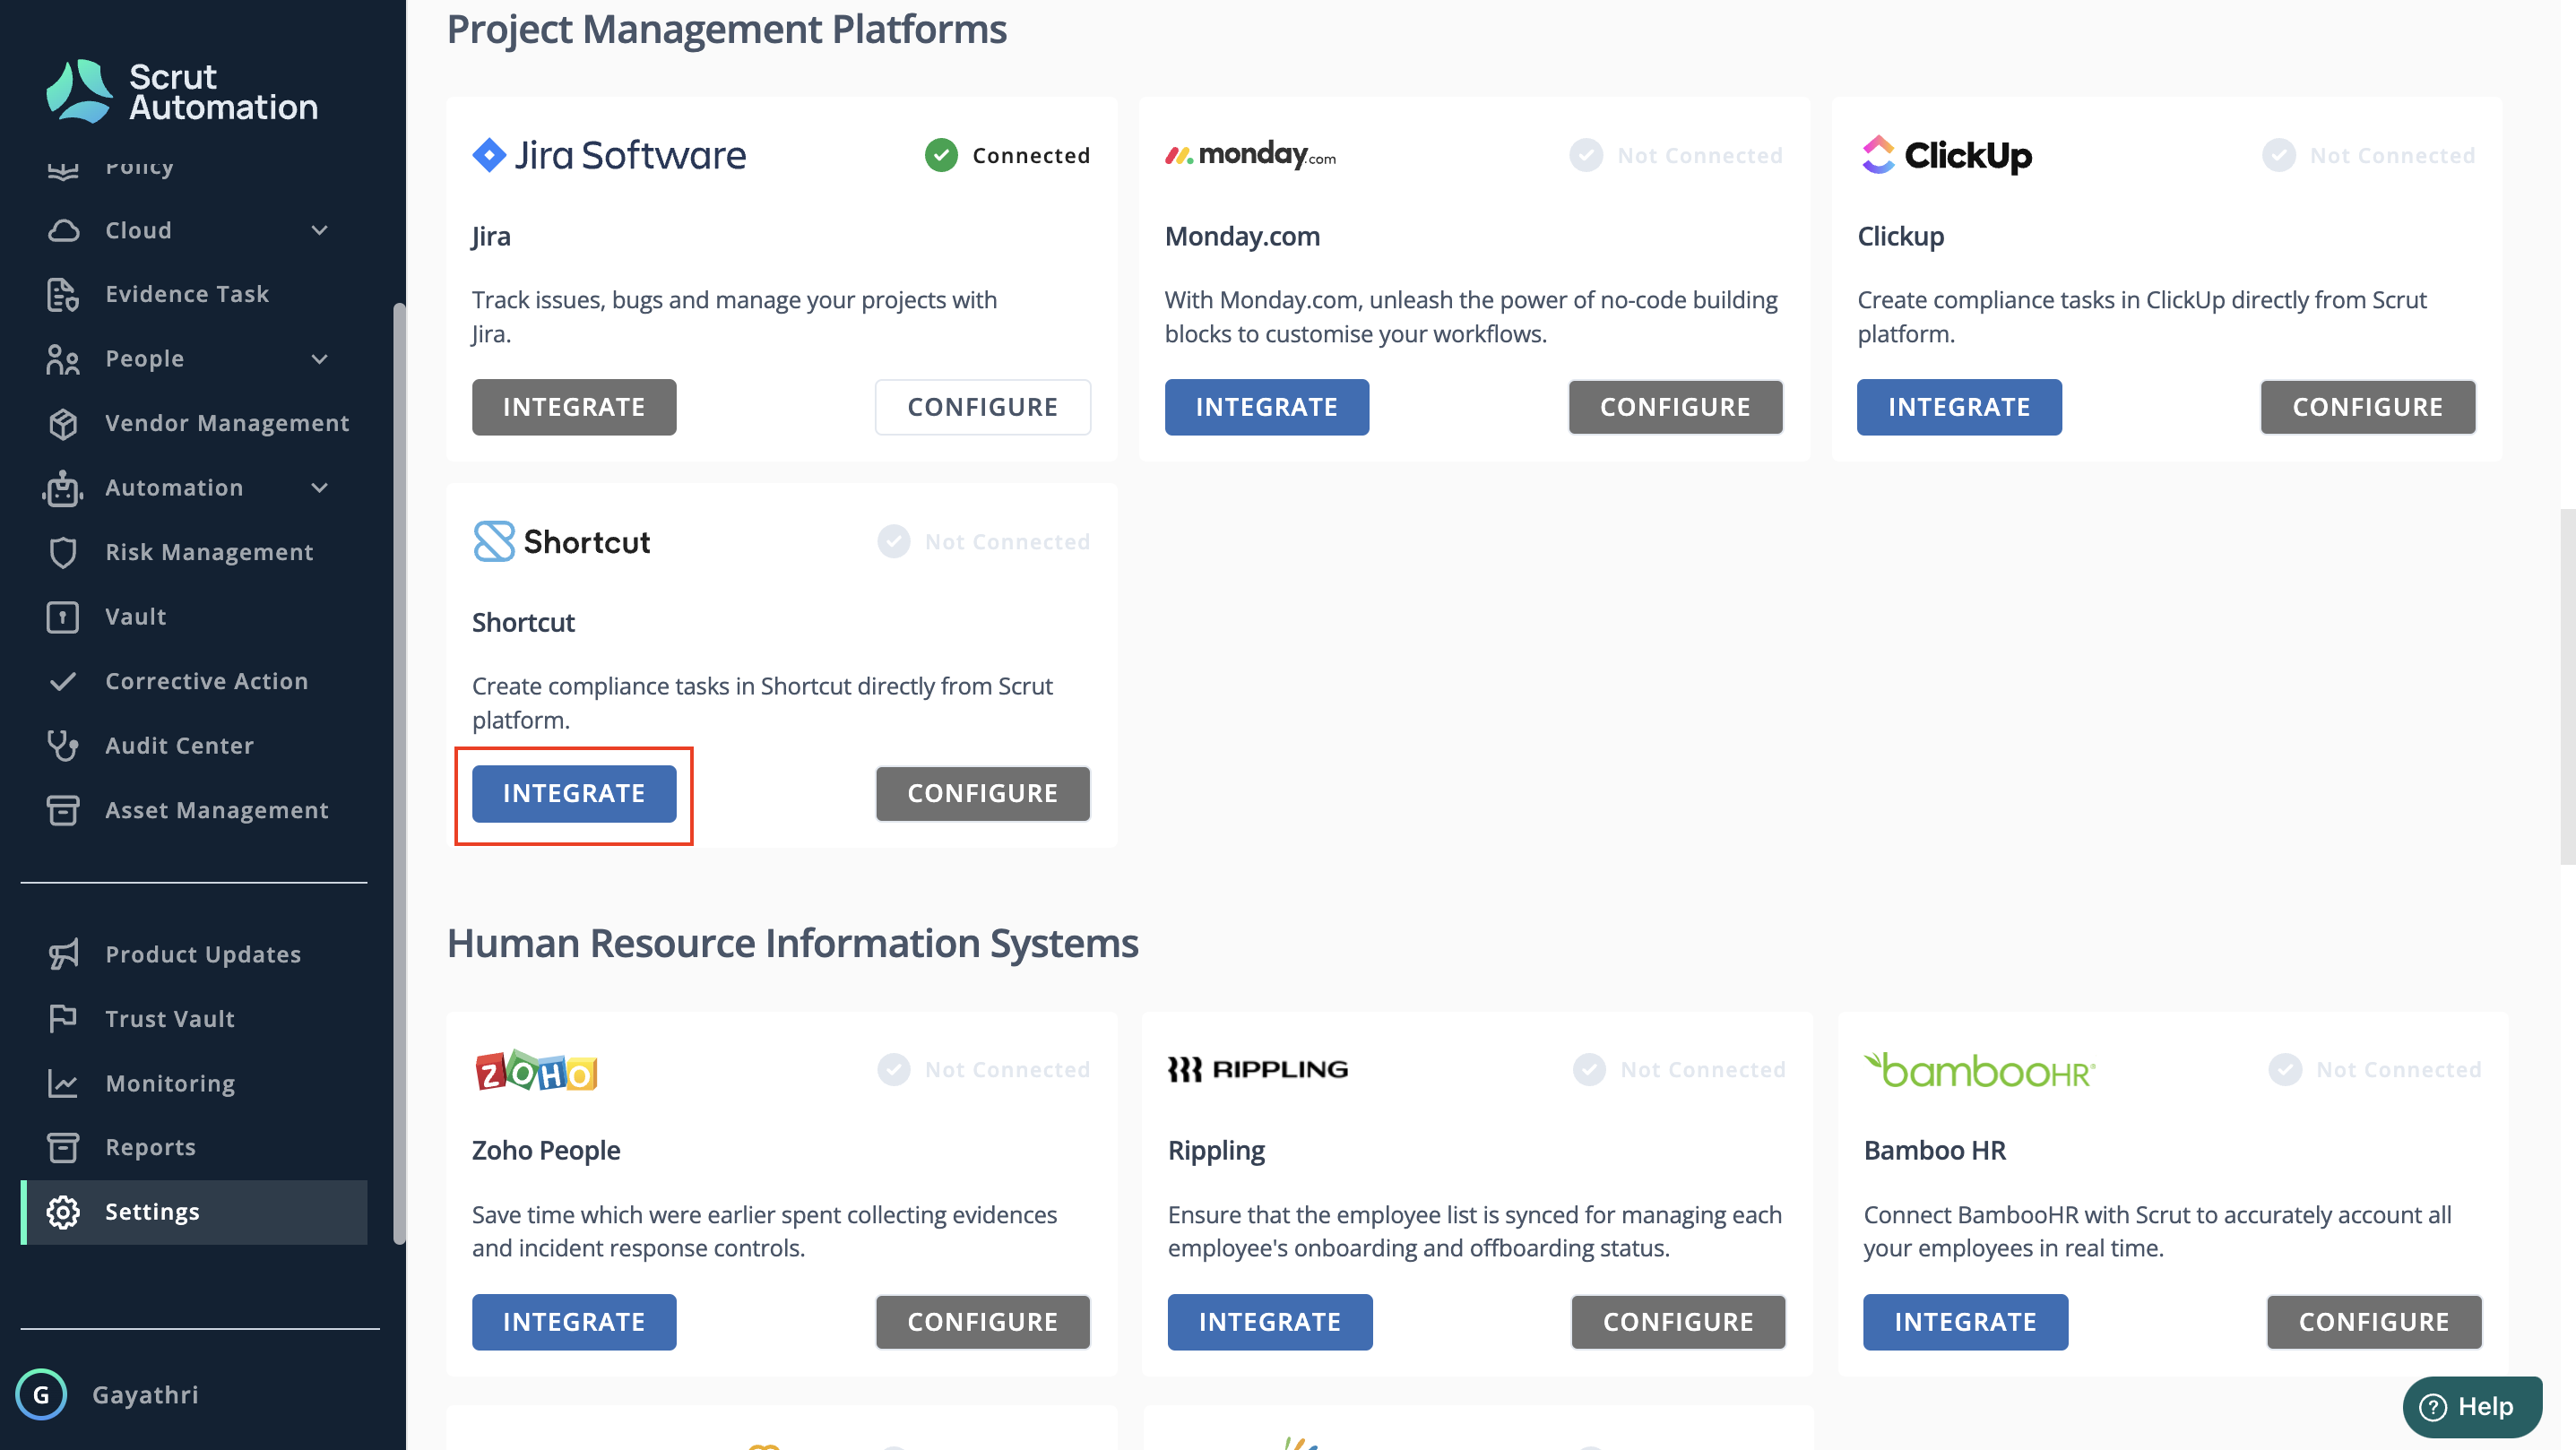Click INTEGRATE for Rippling
Viewport: 2576px width, 1450px height.
1270,1322
